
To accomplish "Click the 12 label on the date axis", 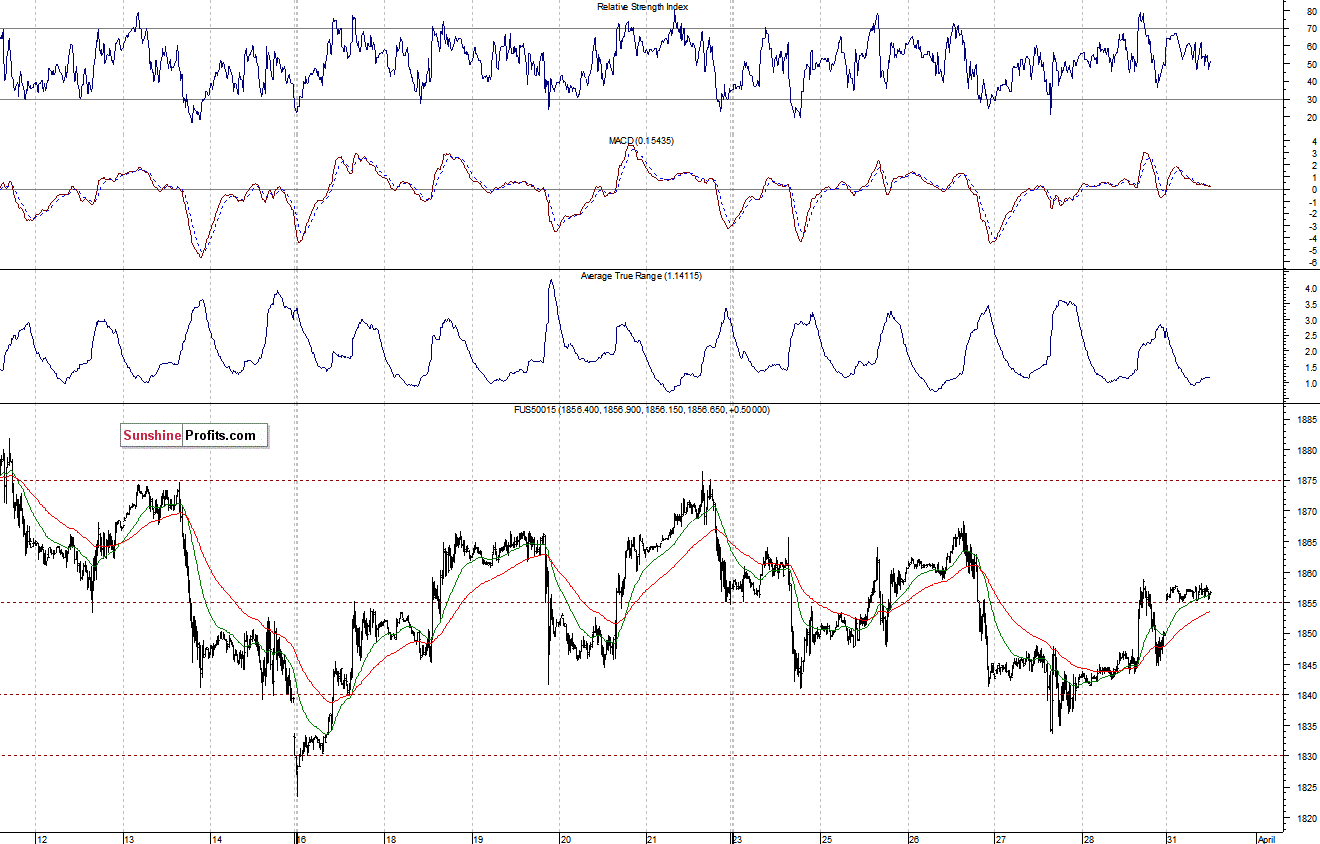I will click(x=42, y=838).
